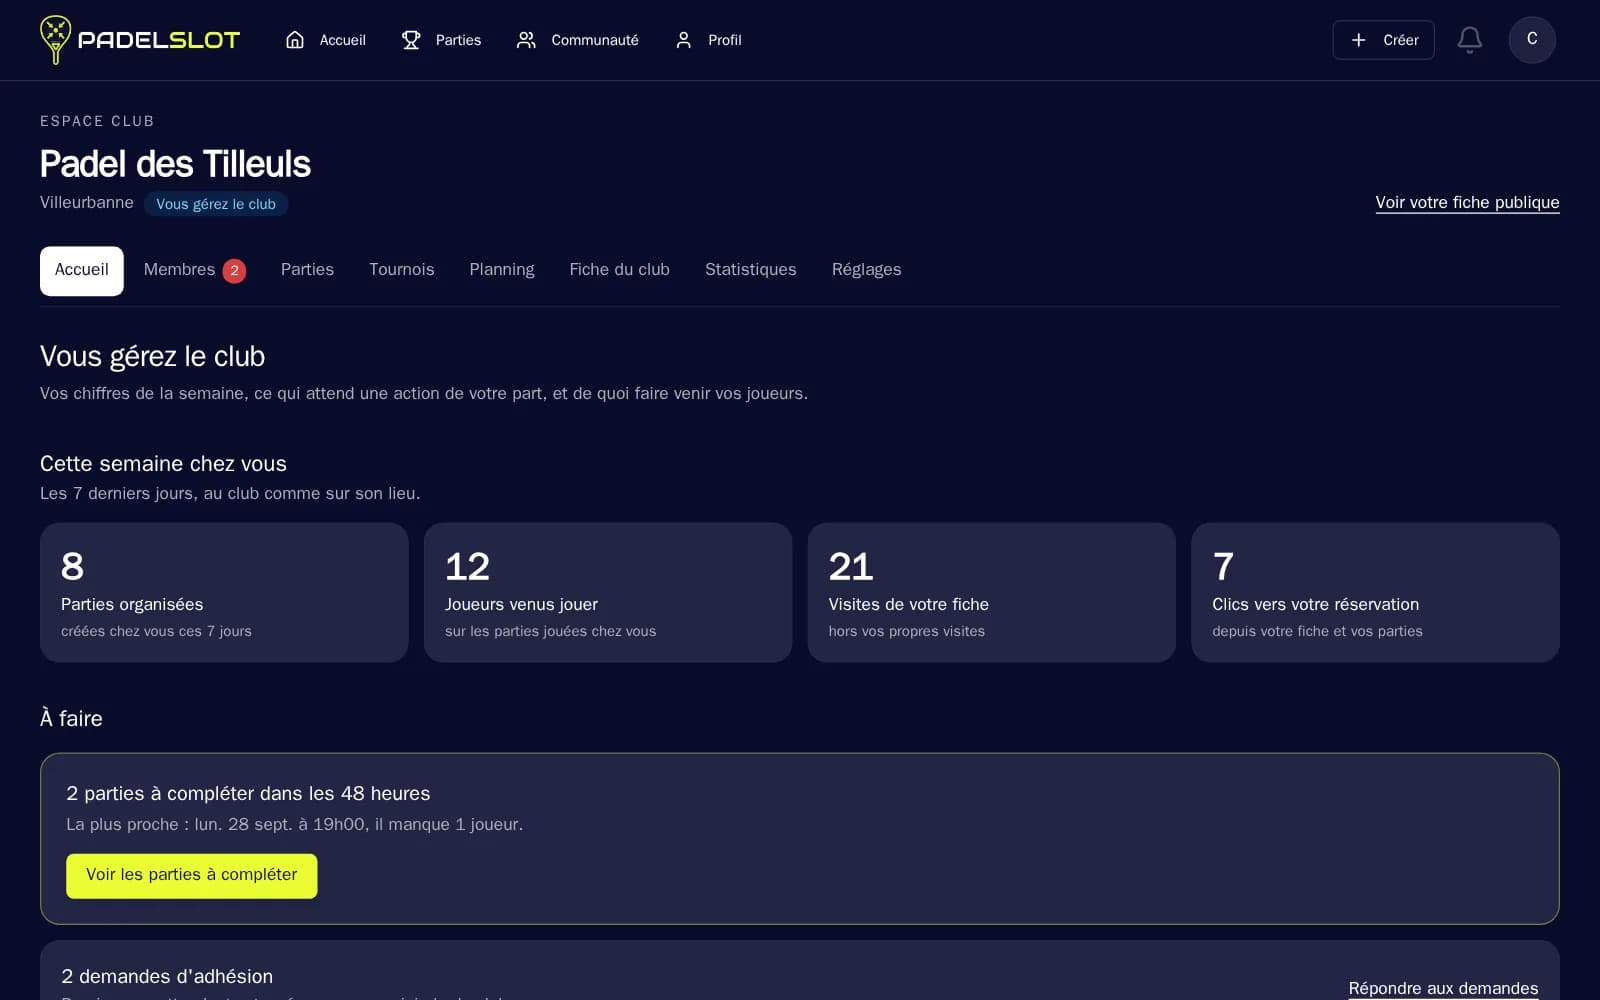This screenshot has width=1600, height=1000.
Task: Click the plus icon in Créer
Action: (1358, 40)
